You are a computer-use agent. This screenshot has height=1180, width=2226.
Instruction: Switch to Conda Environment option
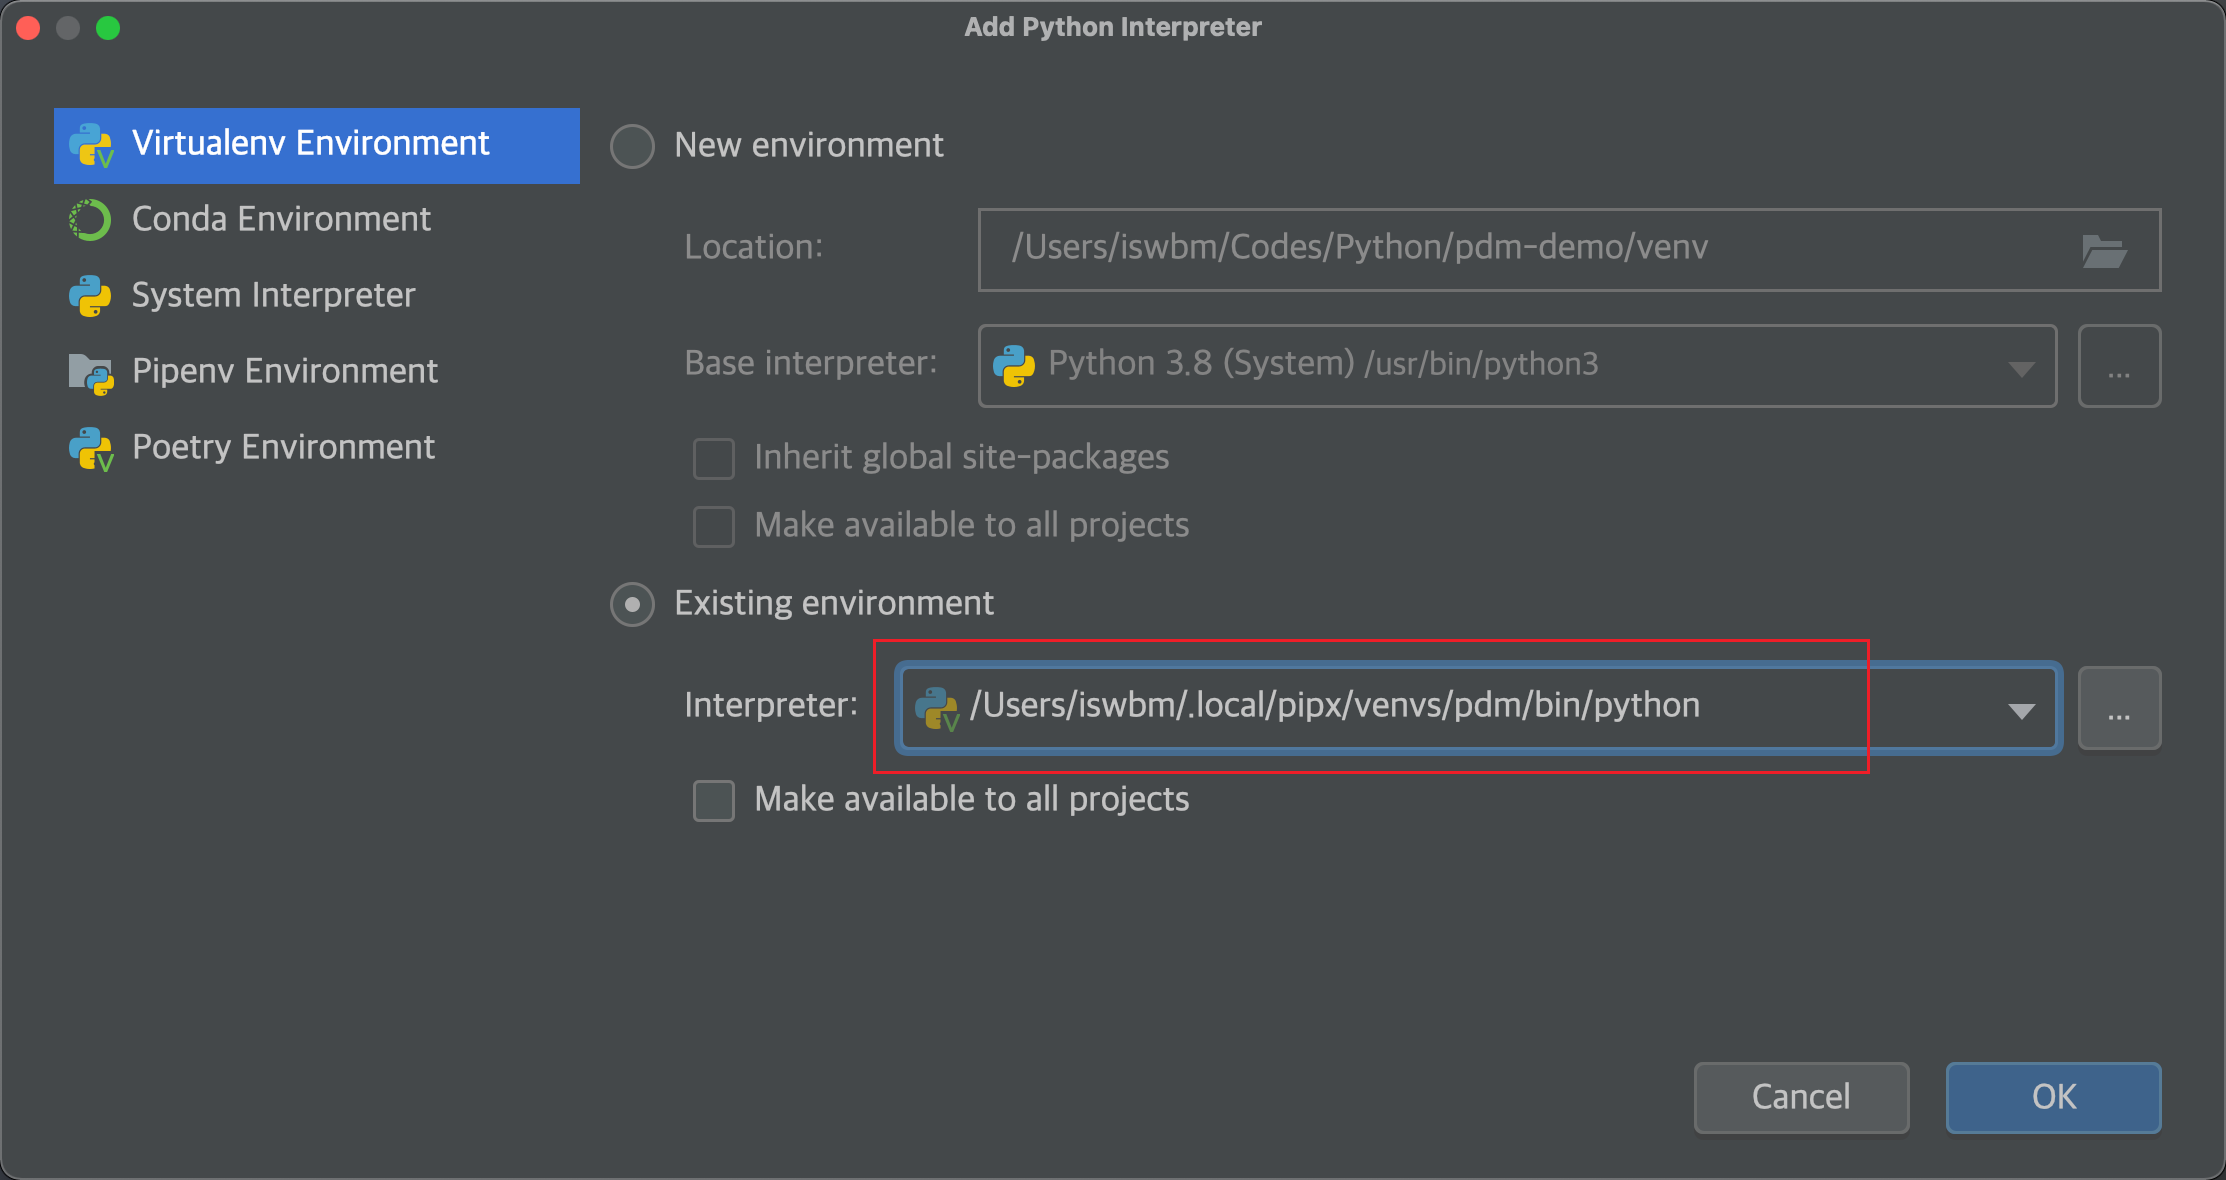(x=280, y=220)
